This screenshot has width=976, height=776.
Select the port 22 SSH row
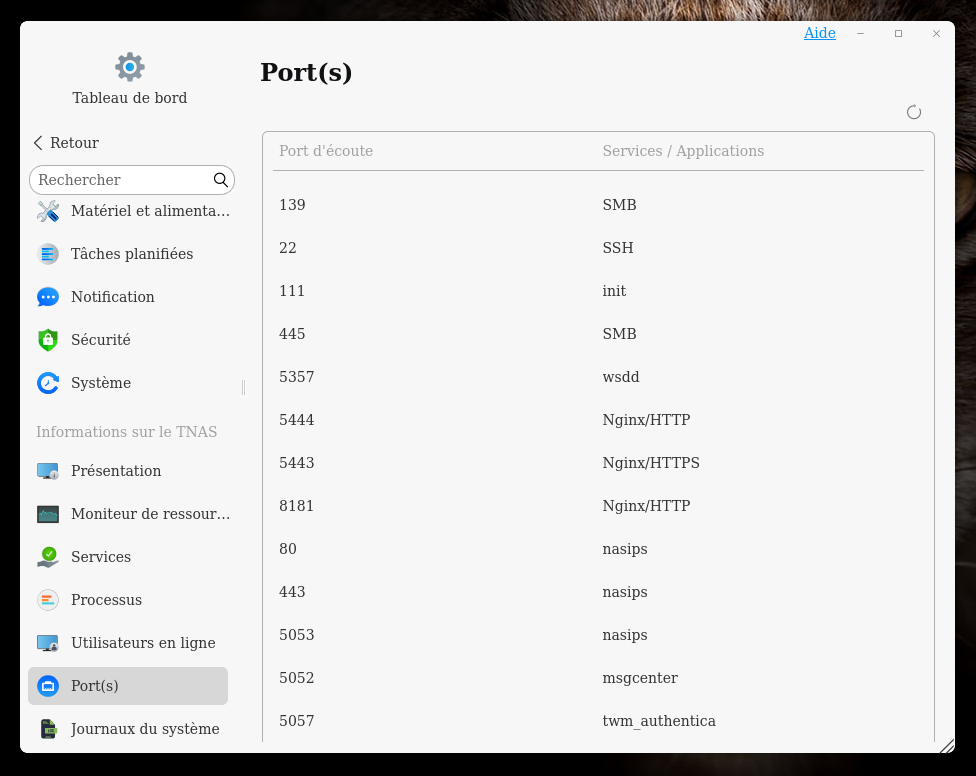598,248
